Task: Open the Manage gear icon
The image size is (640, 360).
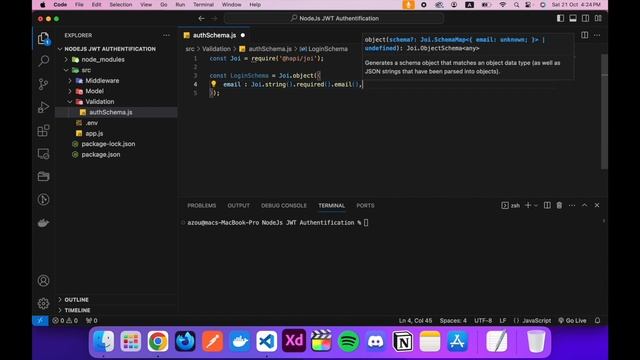Action: point(43,303)
